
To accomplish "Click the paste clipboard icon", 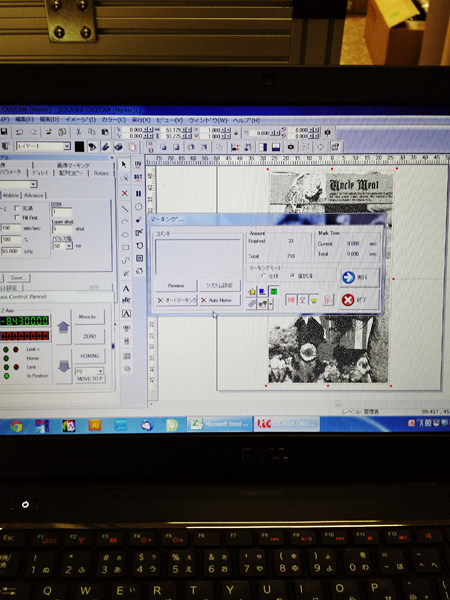I will pyautogui.click(x=104, y=132).
